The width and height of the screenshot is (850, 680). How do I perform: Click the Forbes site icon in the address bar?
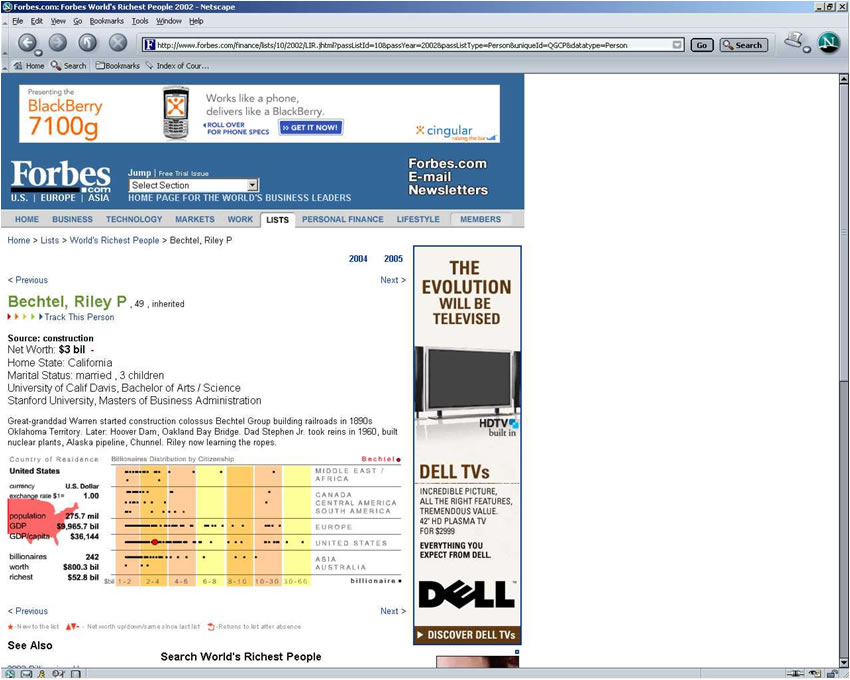pyautogui.click(x=150, y=45)
